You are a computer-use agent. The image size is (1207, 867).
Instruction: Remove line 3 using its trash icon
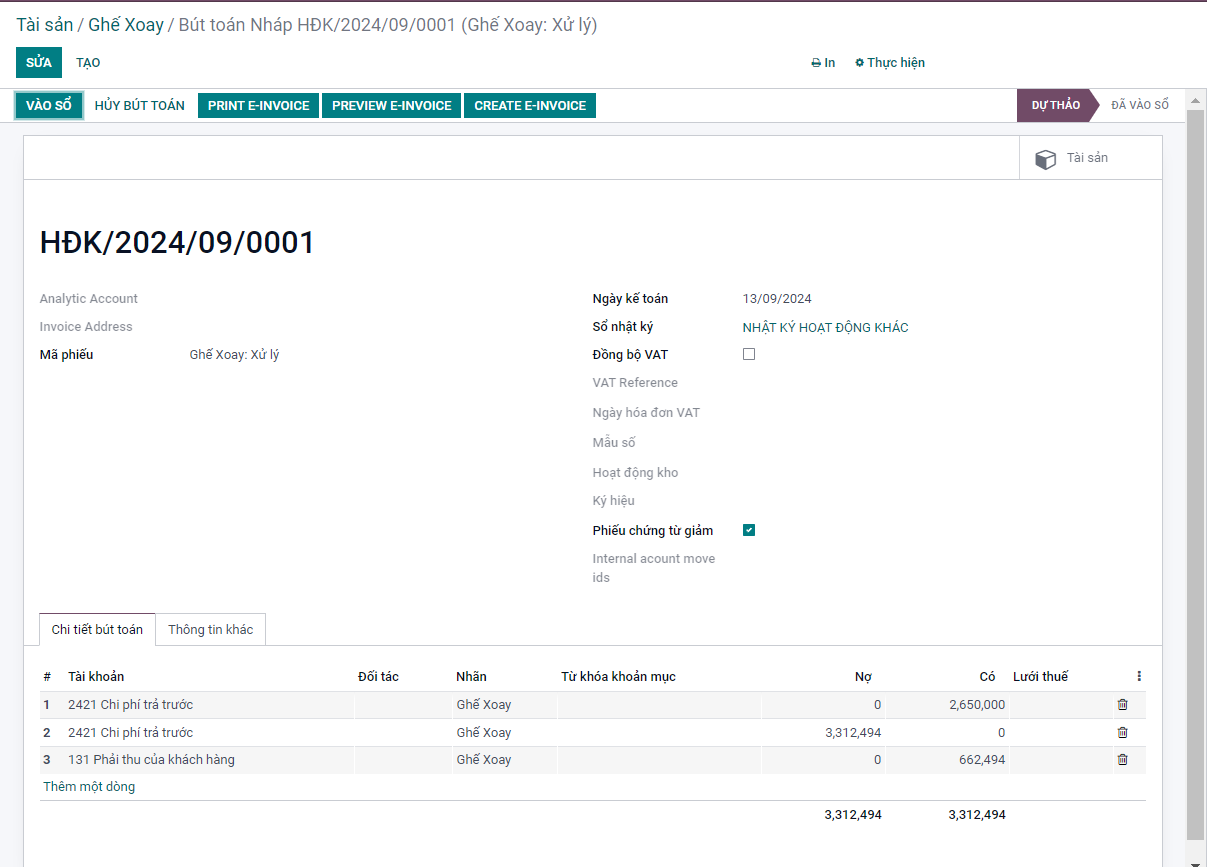click(1122, 760)
